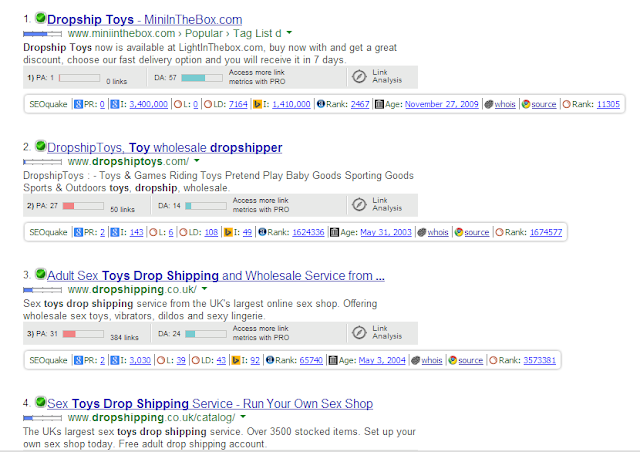Expand dropdown arrow next to dropshiptoys.com URL
The height and width of the screenshot is (452, 640).
click(197, 161)
